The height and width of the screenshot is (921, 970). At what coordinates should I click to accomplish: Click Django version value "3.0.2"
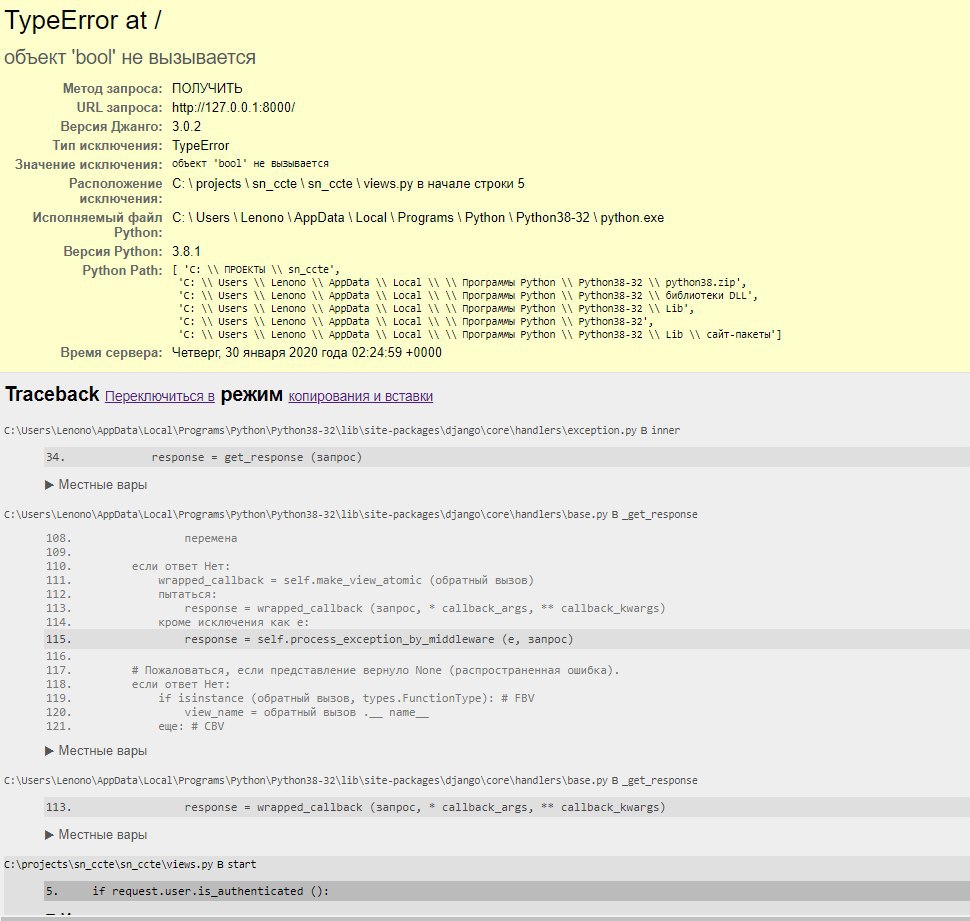click(186, 127)
